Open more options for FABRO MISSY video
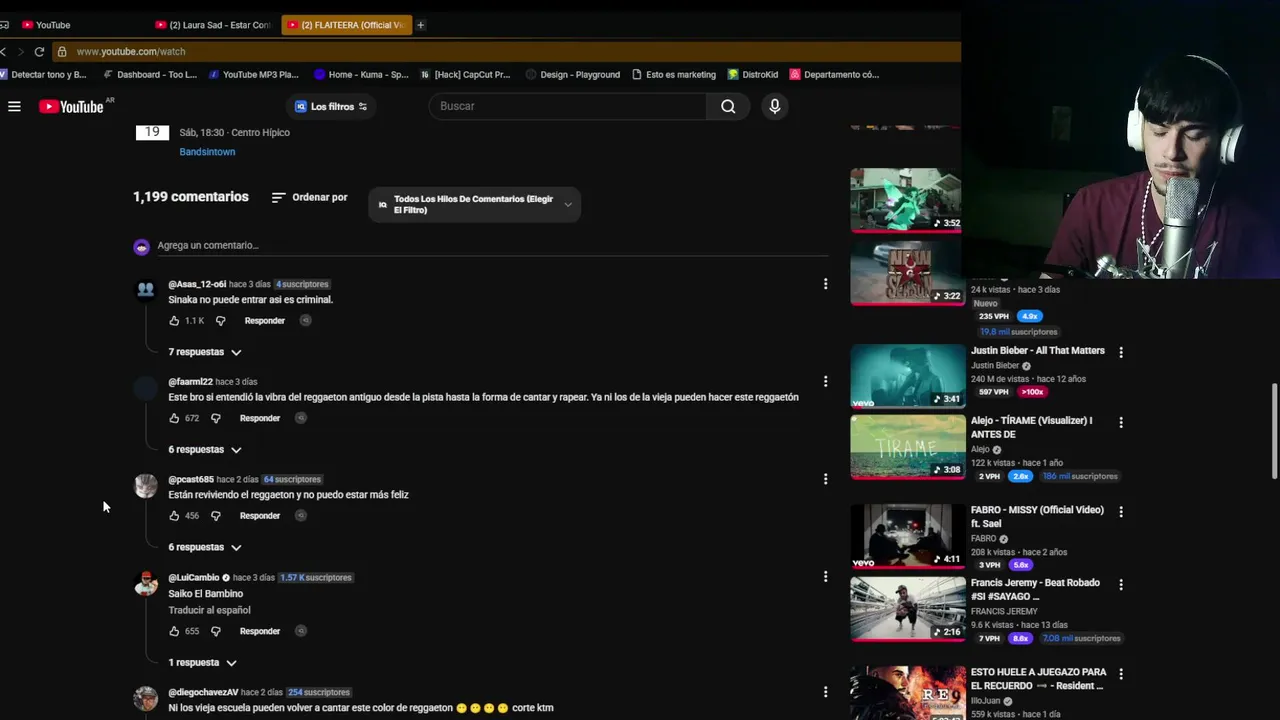The width and height of the screenshot is (1280, 720). click(x=1121, y=511)
